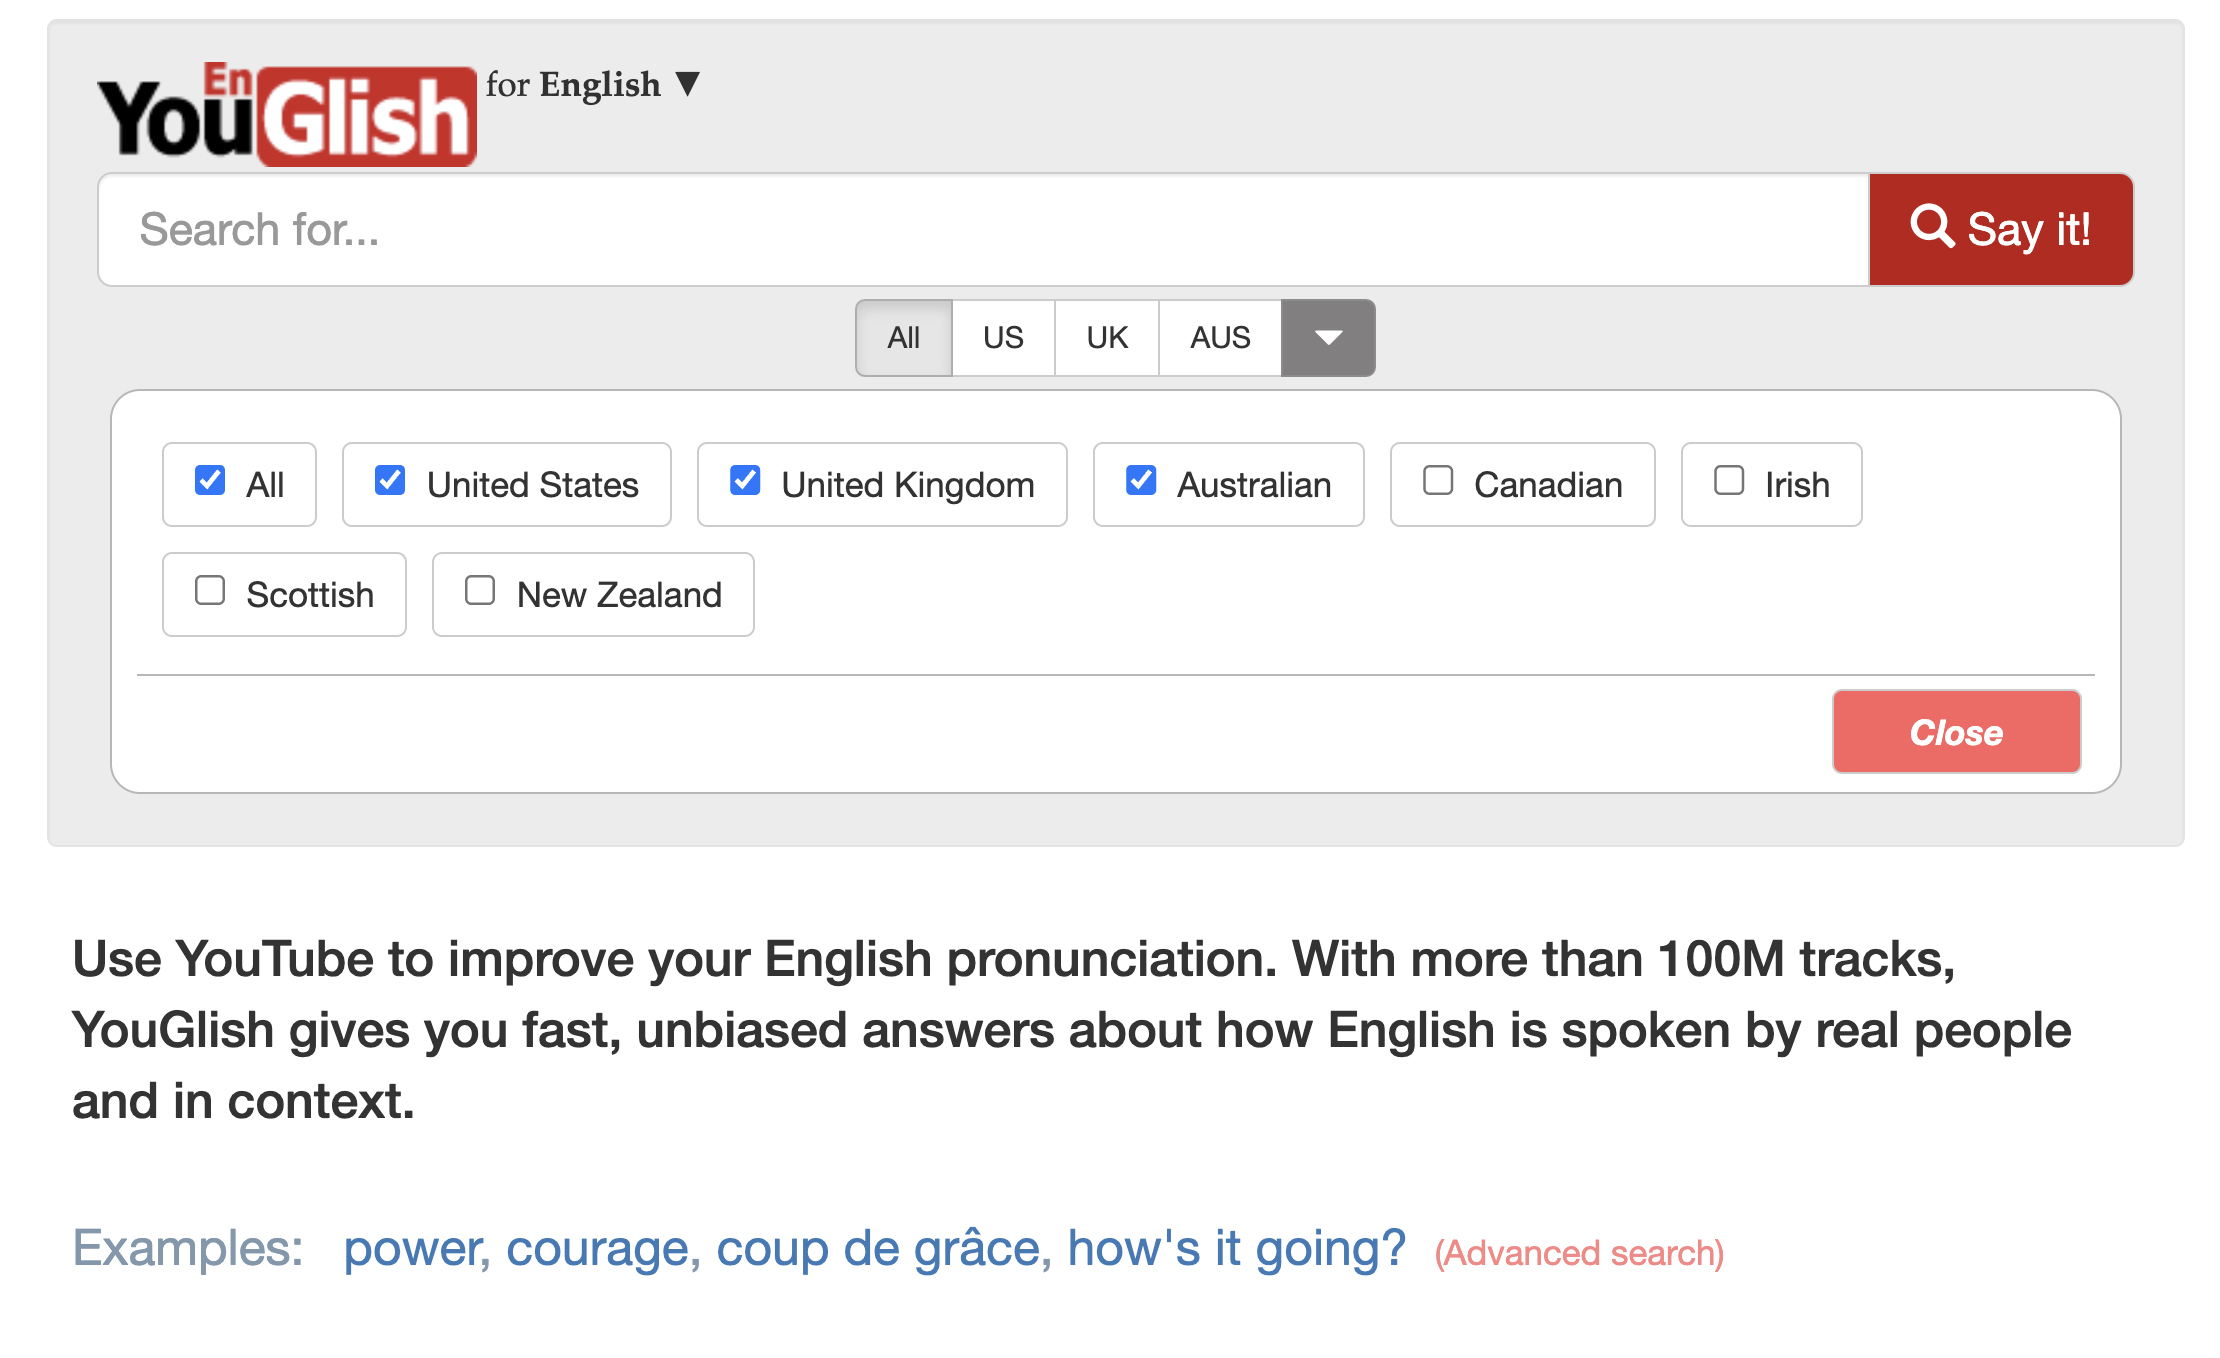Switch to the UK accent tab
Image resolution: width=2220 pixels, height=1358 pixels.
(x=1106, y=338)
